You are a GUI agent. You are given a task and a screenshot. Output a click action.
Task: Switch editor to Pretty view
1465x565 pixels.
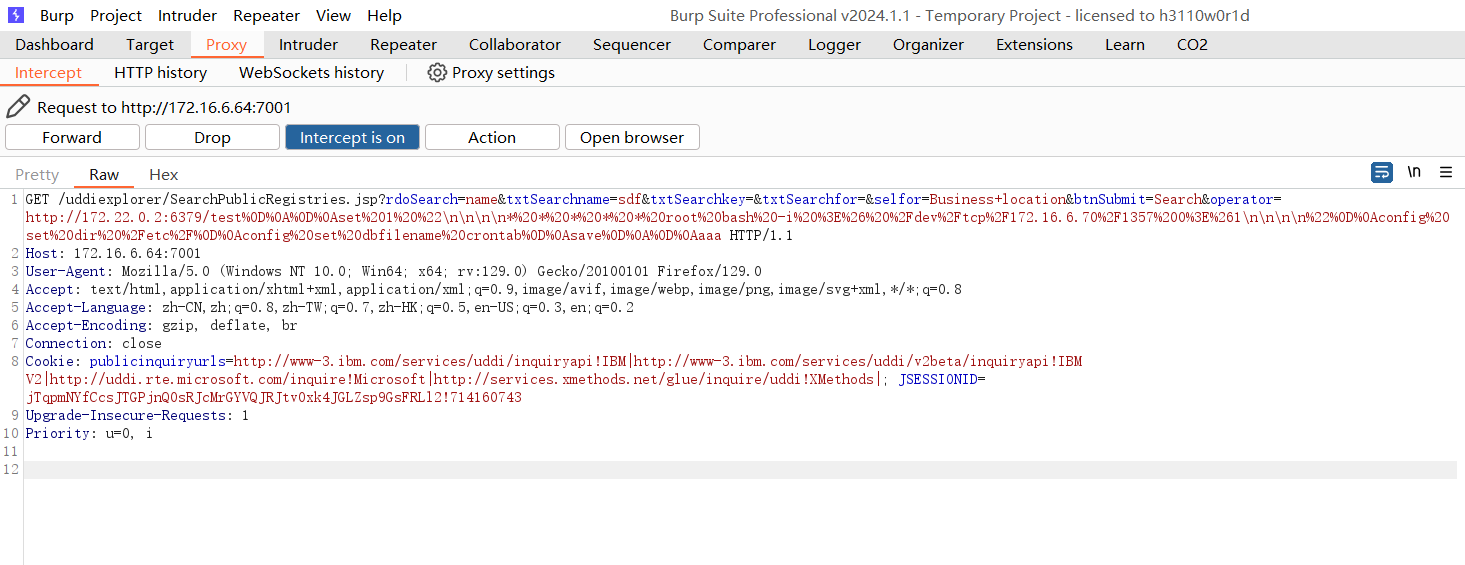coord(37,174)
